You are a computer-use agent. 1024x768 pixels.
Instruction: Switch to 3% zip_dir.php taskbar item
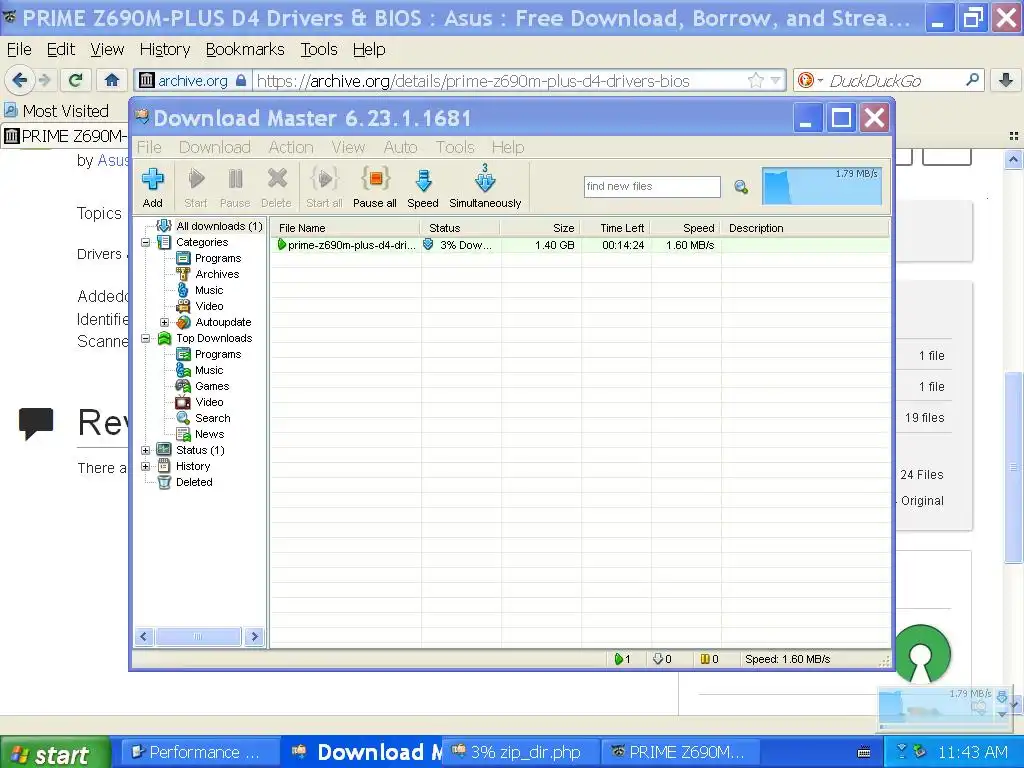(522, 752)
